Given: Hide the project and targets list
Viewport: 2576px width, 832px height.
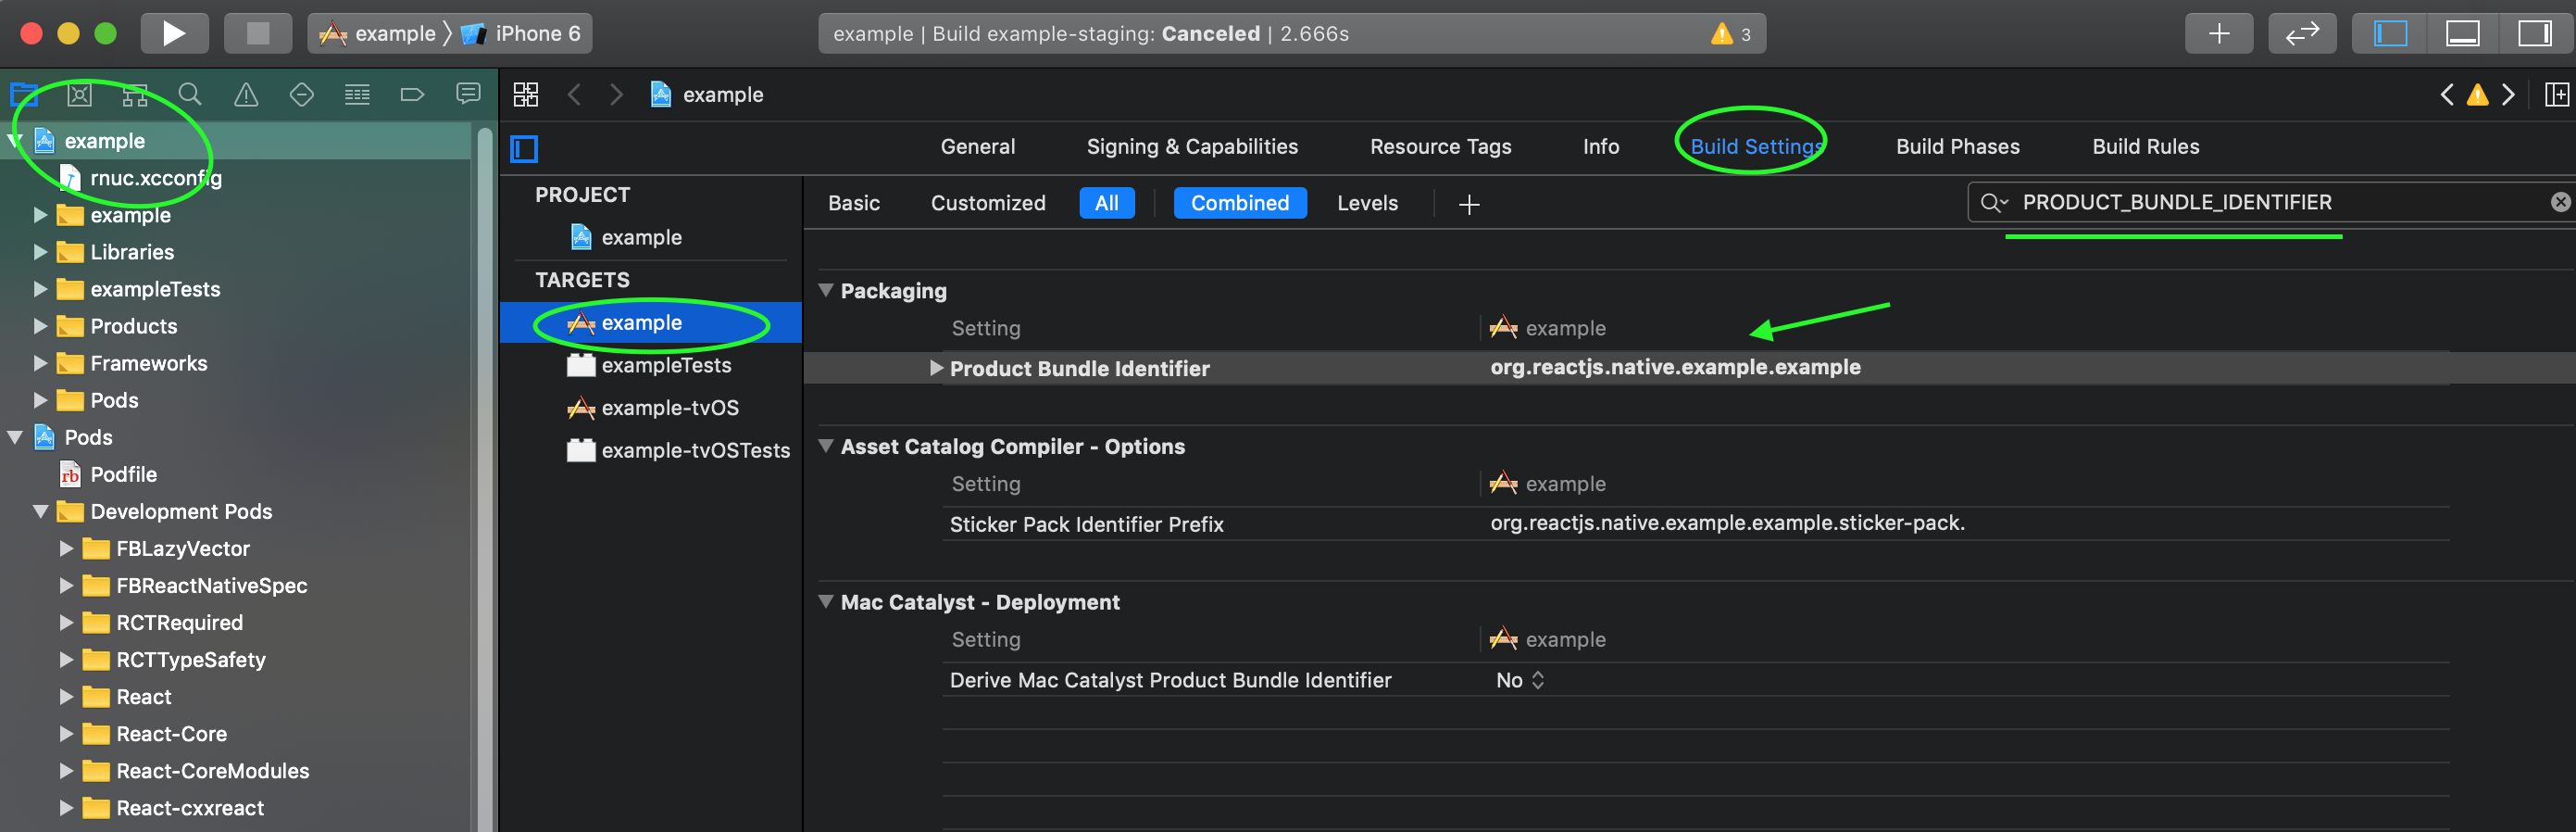Looking at the screenshot, I should point(524,149).
